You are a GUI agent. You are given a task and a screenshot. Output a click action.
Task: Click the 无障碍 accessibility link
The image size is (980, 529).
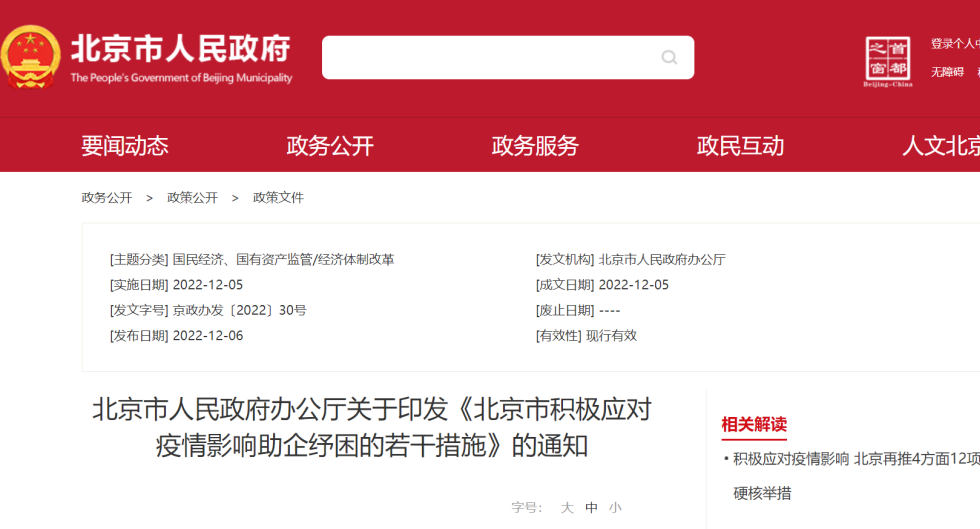[x=948, y=72]
